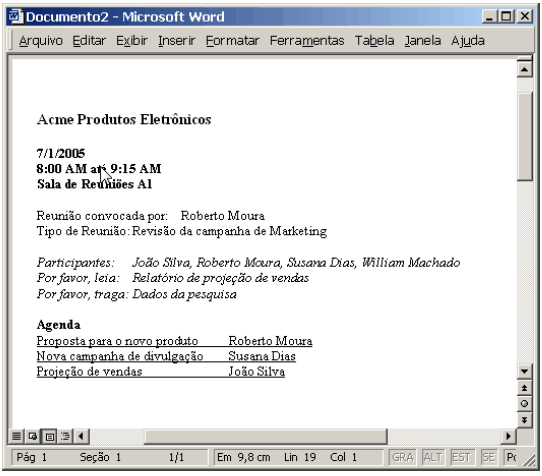Image resolution: width=542 pixels, height=476 pixels.
Task: Go to previous page with double-up arrow
Action: pos(524,388)
